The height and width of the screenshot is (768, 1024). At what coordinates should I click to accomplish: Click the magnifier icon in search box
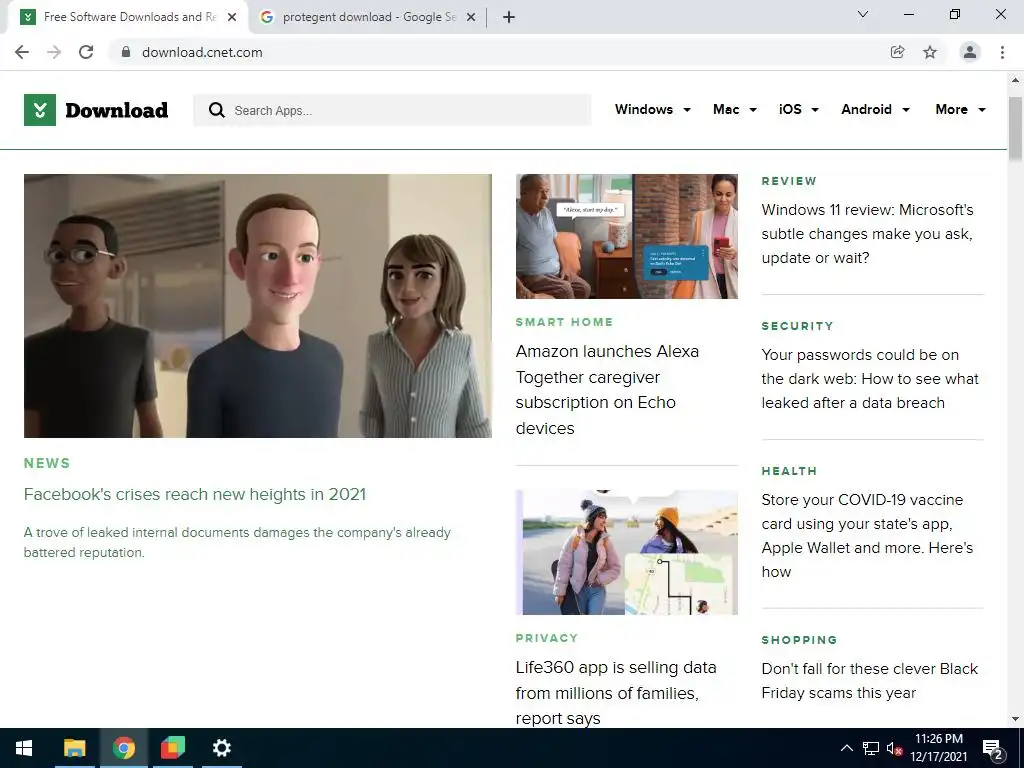pyautogui.click(x=217, y=110)
